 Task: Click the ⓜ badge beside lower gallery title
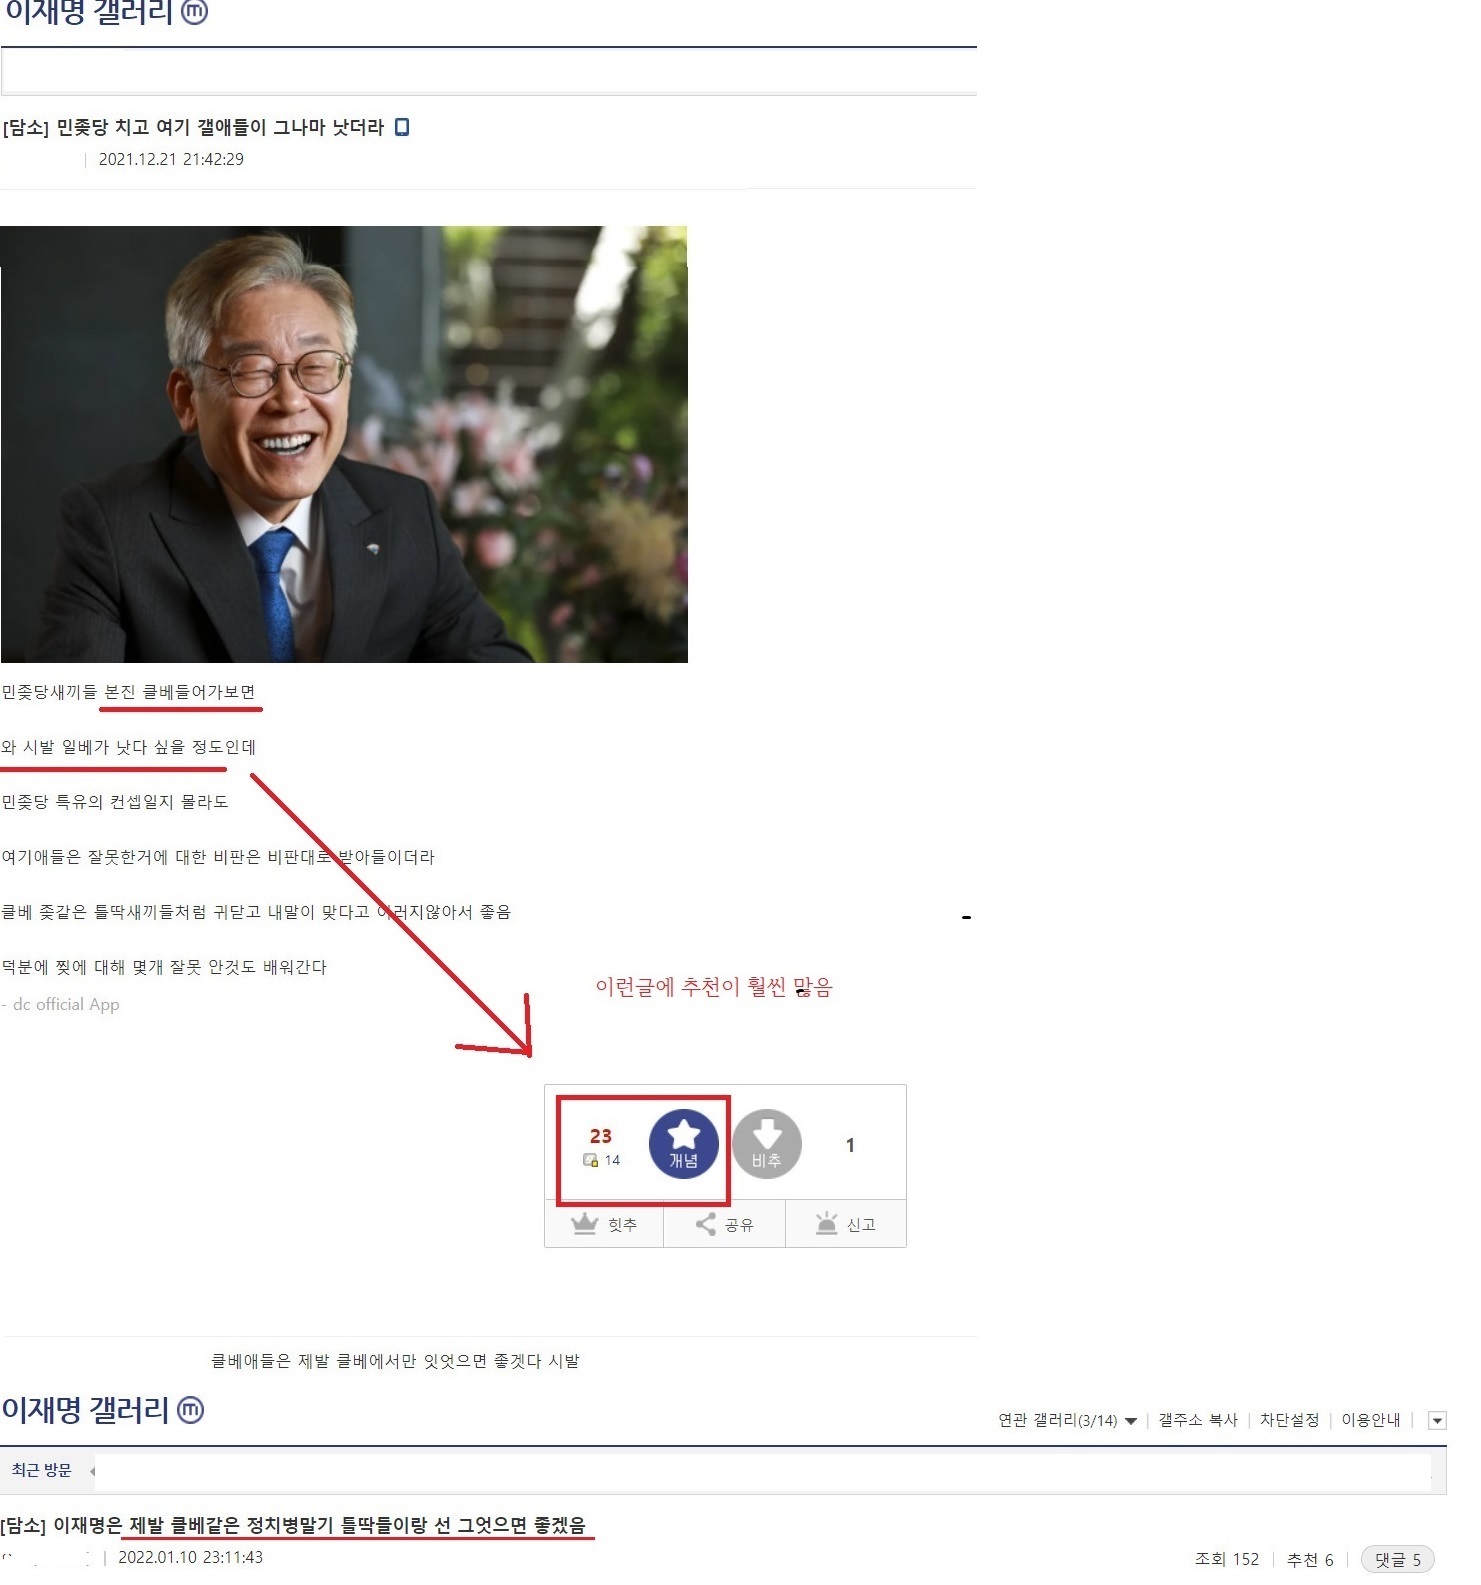(190, 1409)
